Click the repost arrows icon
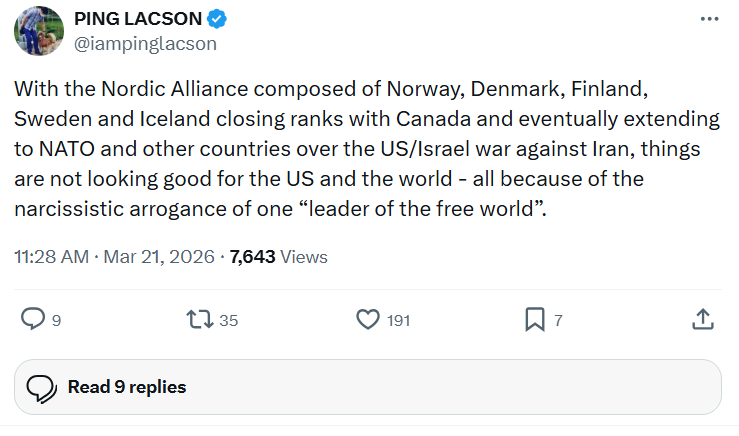739x436 pixels. (x=199, y=319)
